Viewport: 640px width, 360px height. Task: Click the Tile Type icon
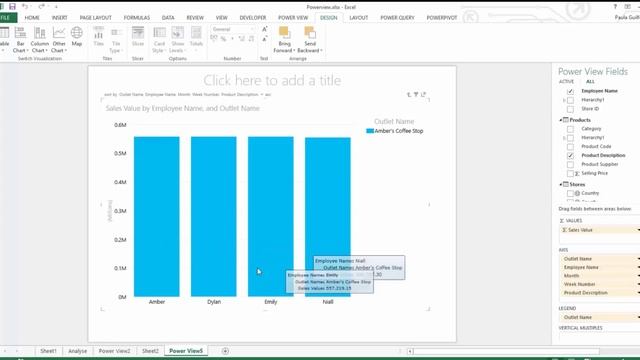[x=116, y=40]
